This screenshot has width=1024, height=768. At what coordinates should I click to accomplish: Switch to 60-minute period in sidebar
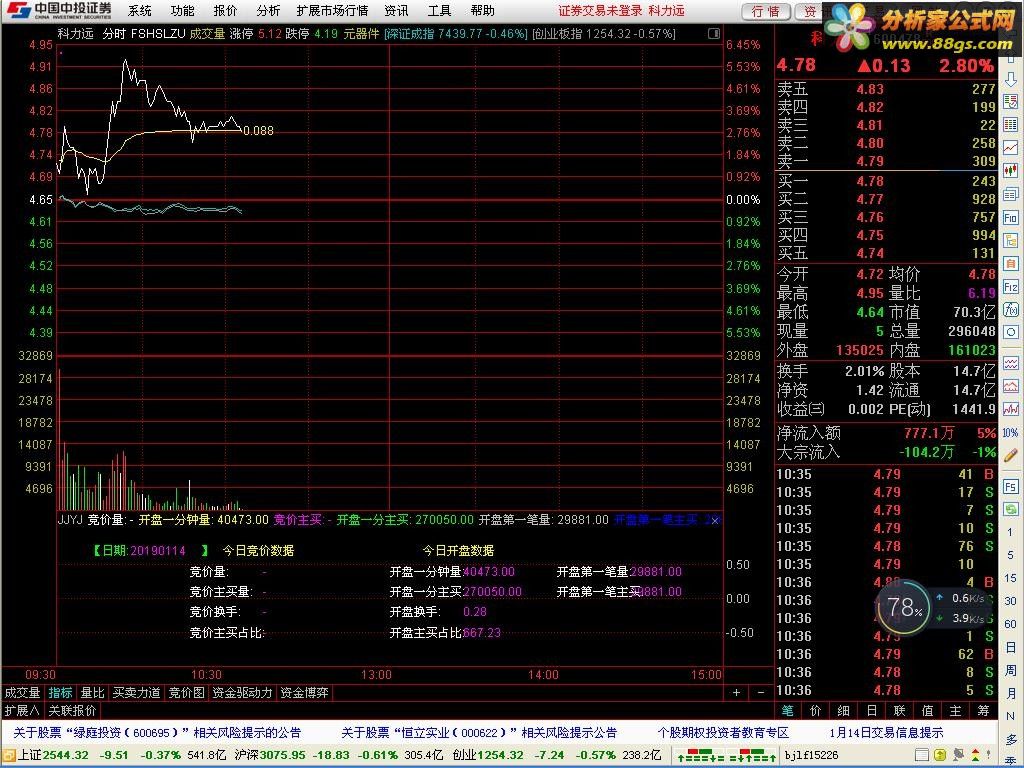pos(1010,624)
